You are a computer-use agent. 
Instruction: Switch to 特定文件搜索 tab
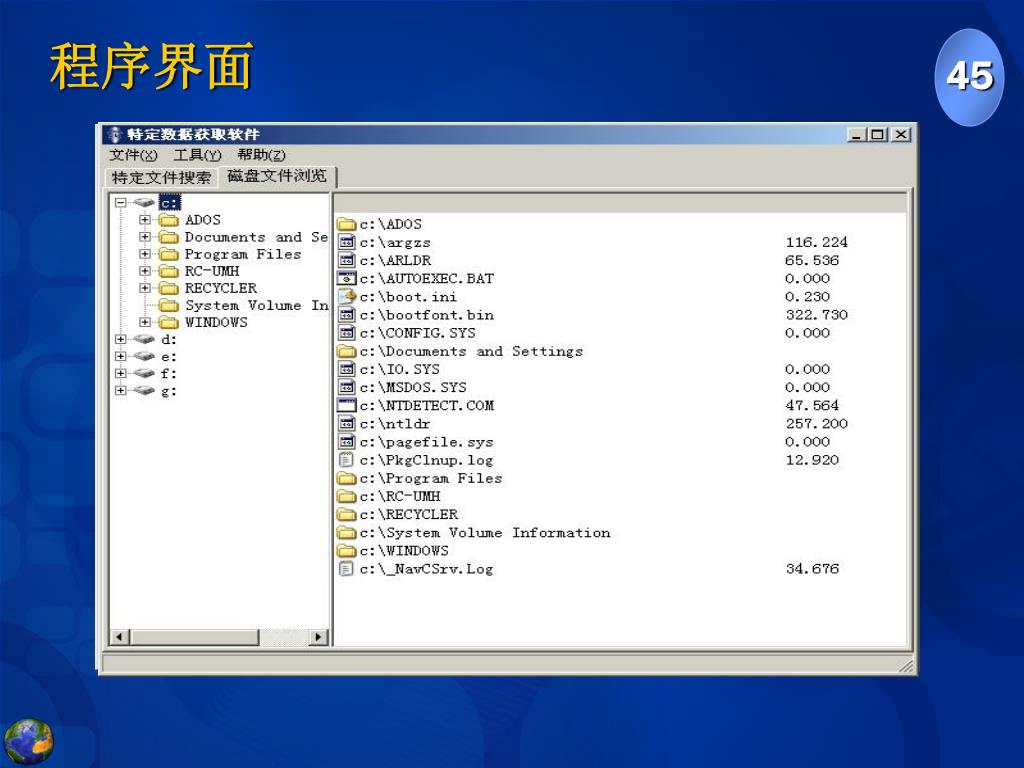[x=161, y=178]
